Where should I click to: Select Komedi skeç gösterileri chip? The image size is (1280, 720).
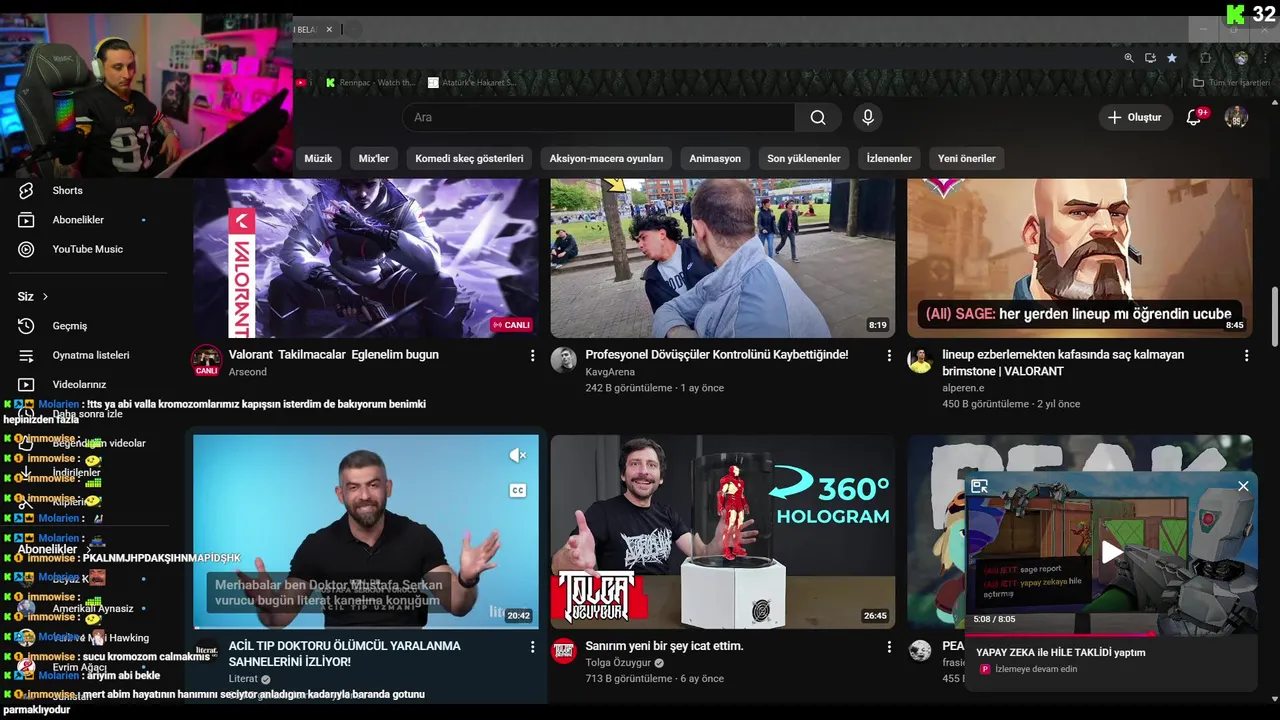[469, 158]
